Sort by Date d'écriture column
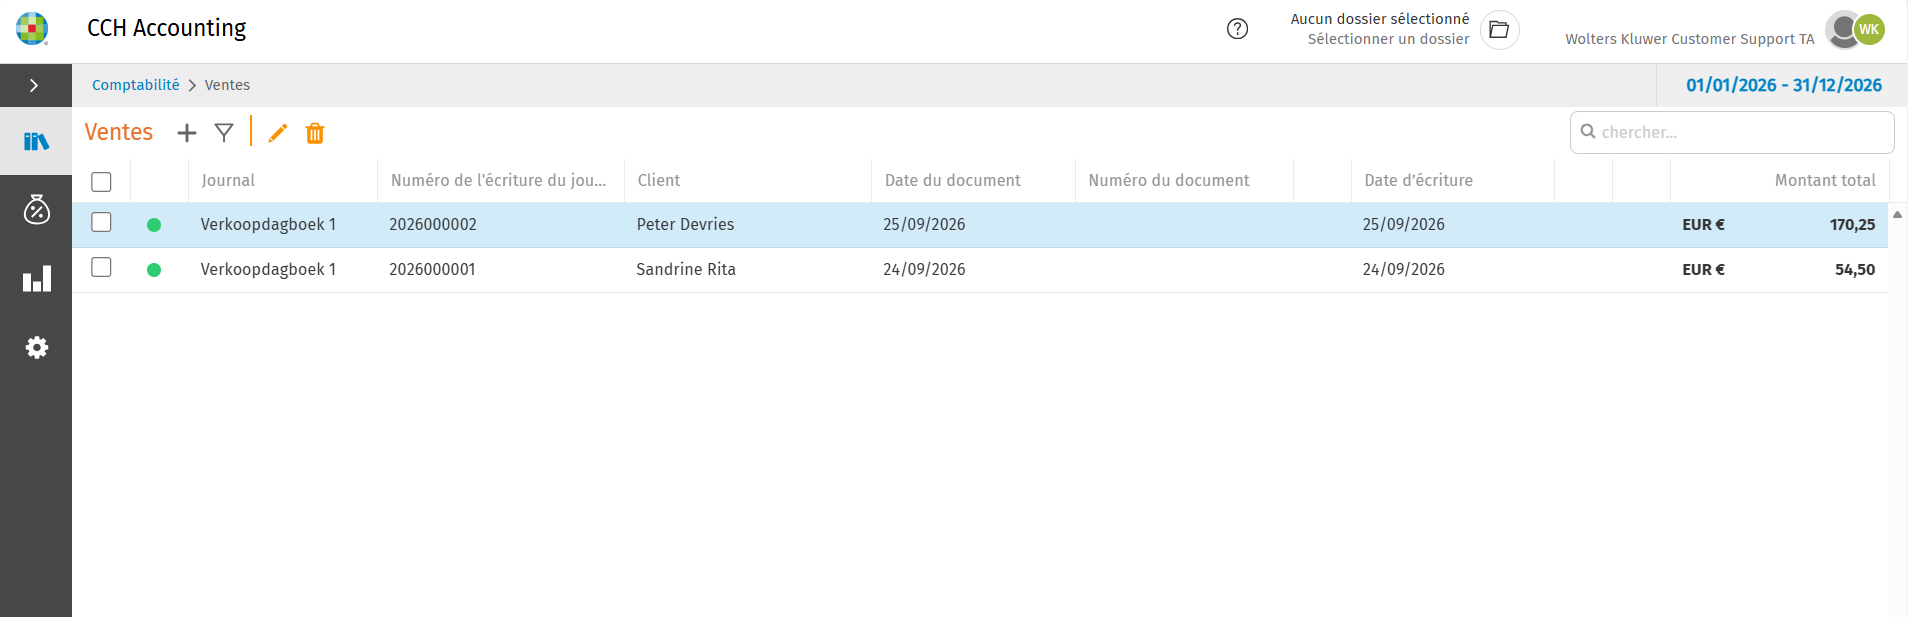Image resolution: width=1908 pixels, height=617 pixels. click(x=1418, y=180)
